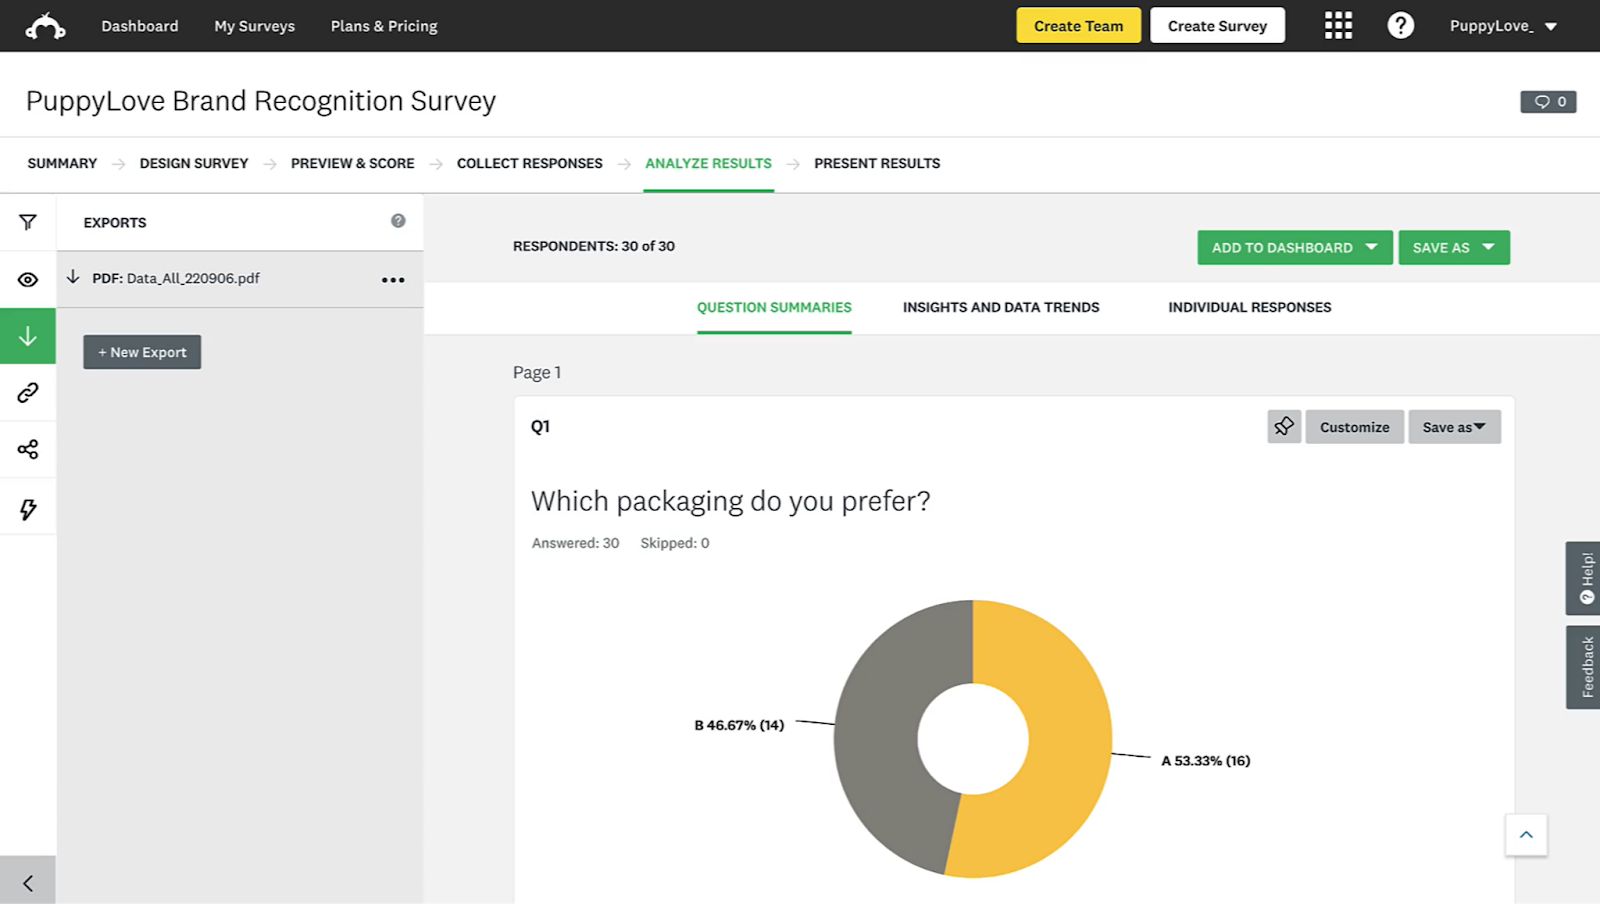
Task: Collapse the left sidebar with the chevron
Action: tap(28, 882)
